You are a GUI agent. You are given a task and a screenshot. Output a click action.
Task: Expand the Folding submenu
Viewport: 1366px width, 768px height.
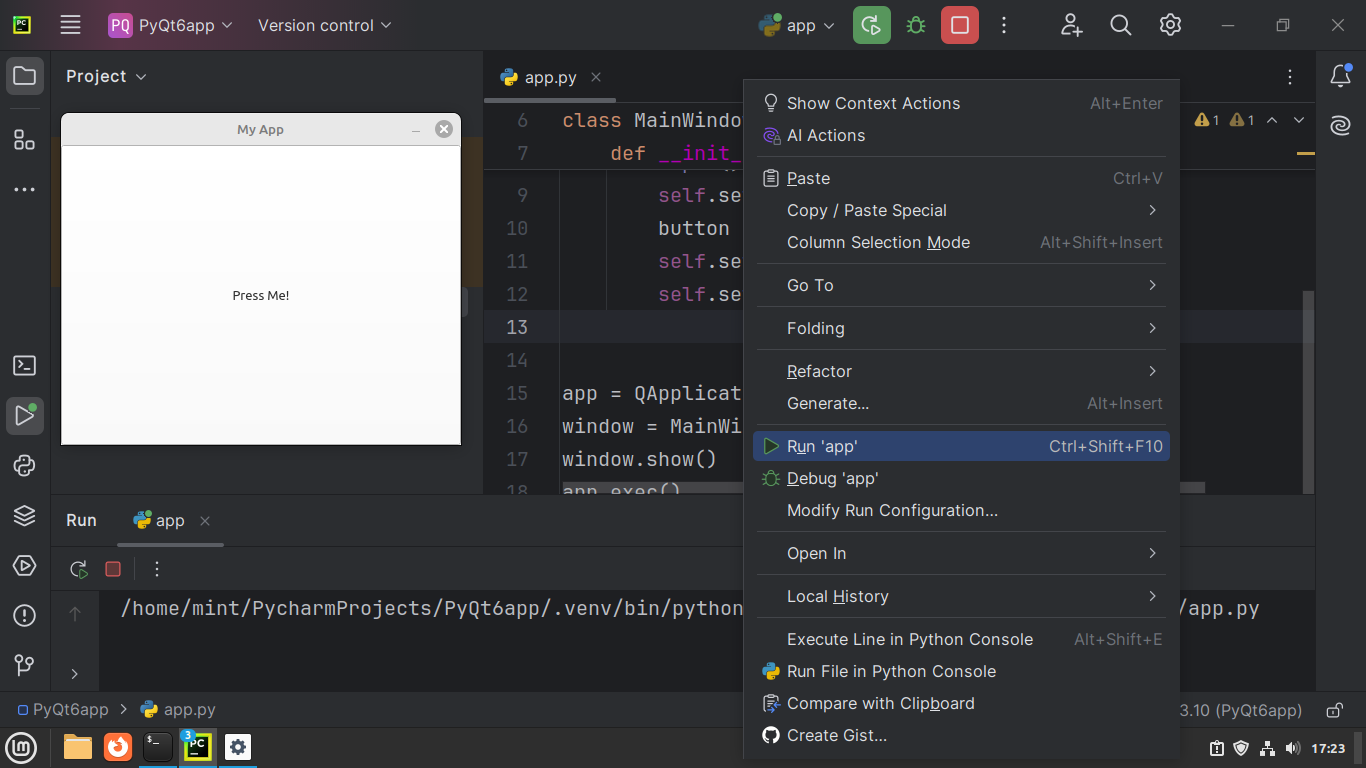961,328
